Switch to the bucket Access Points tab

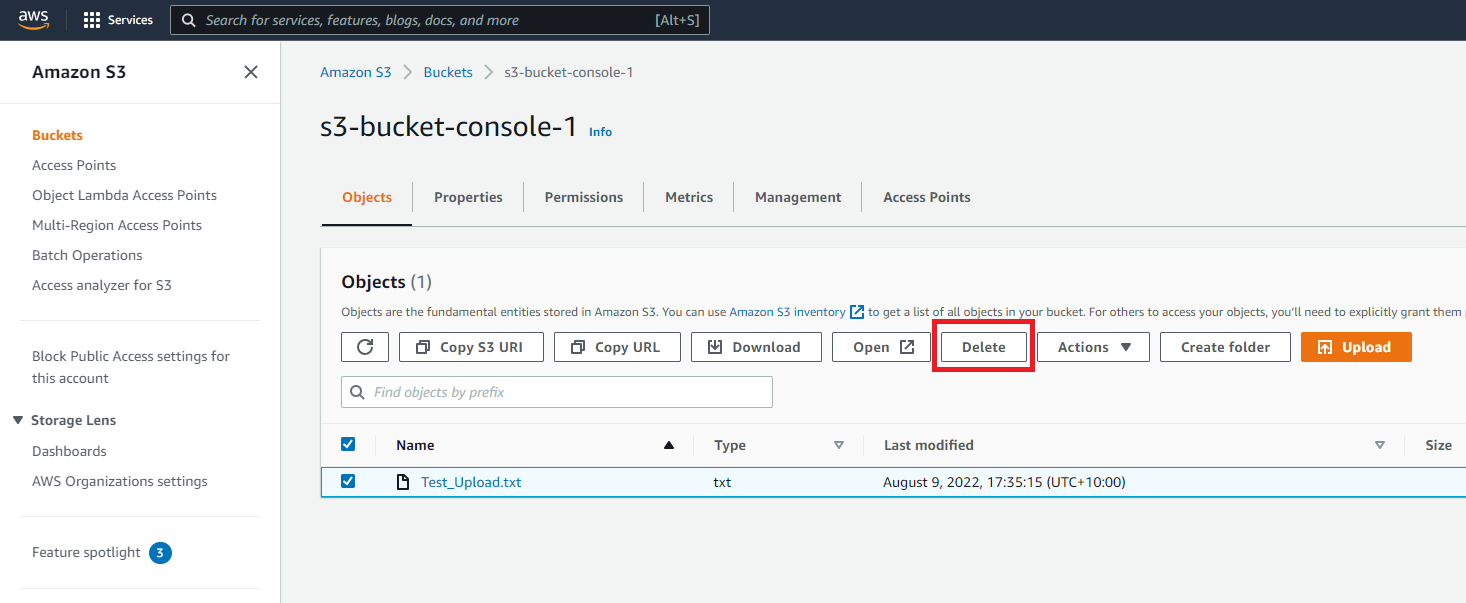point(927,197)
